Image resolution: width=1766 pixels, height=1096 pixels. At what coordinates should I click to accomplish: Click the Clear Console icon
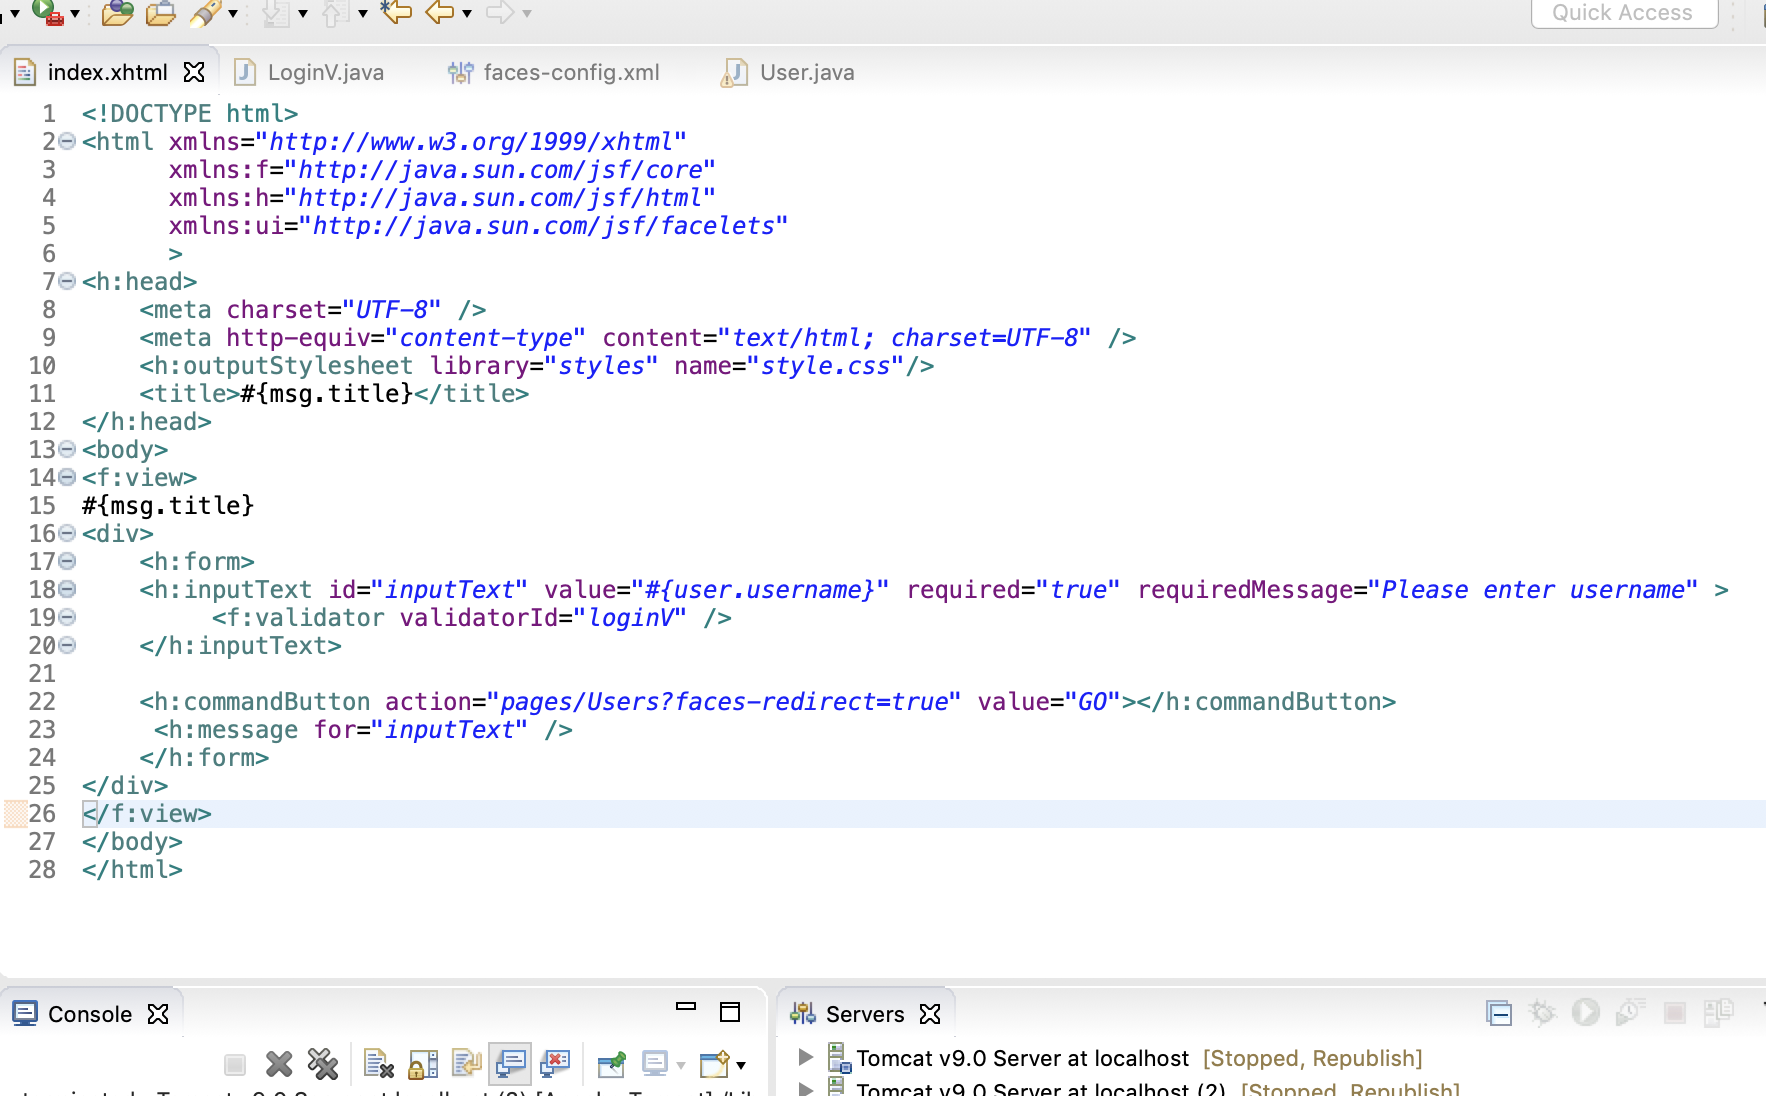pyautogui.click(x=378, y=1065)
